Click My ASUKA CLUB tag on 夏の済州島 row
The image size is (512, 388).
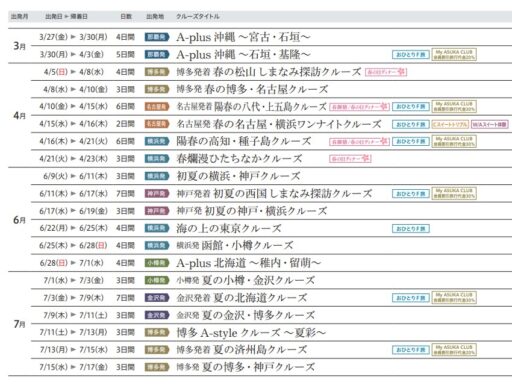pos(454,350)
